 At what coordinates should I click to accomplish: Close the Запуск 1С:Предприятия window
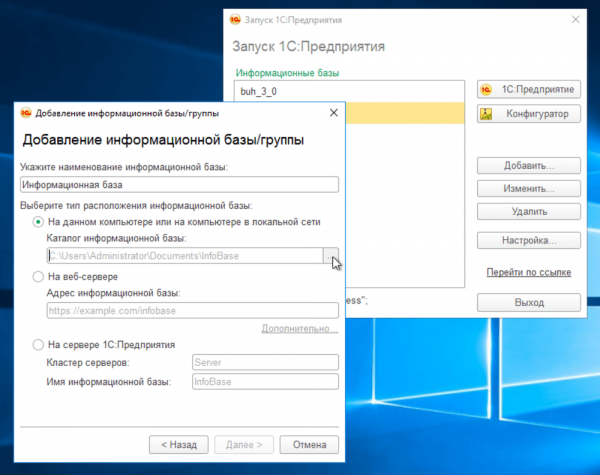[x=574, y=18]
